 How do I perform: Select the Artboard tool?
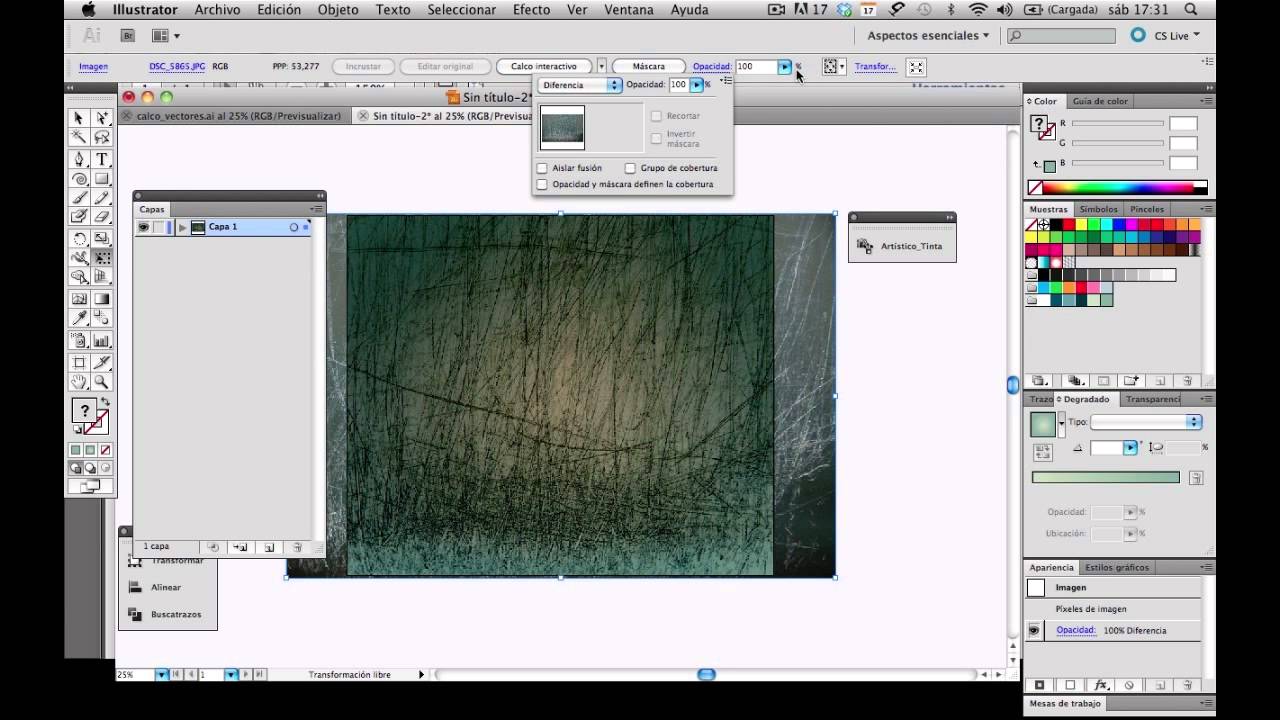point(79,362)
